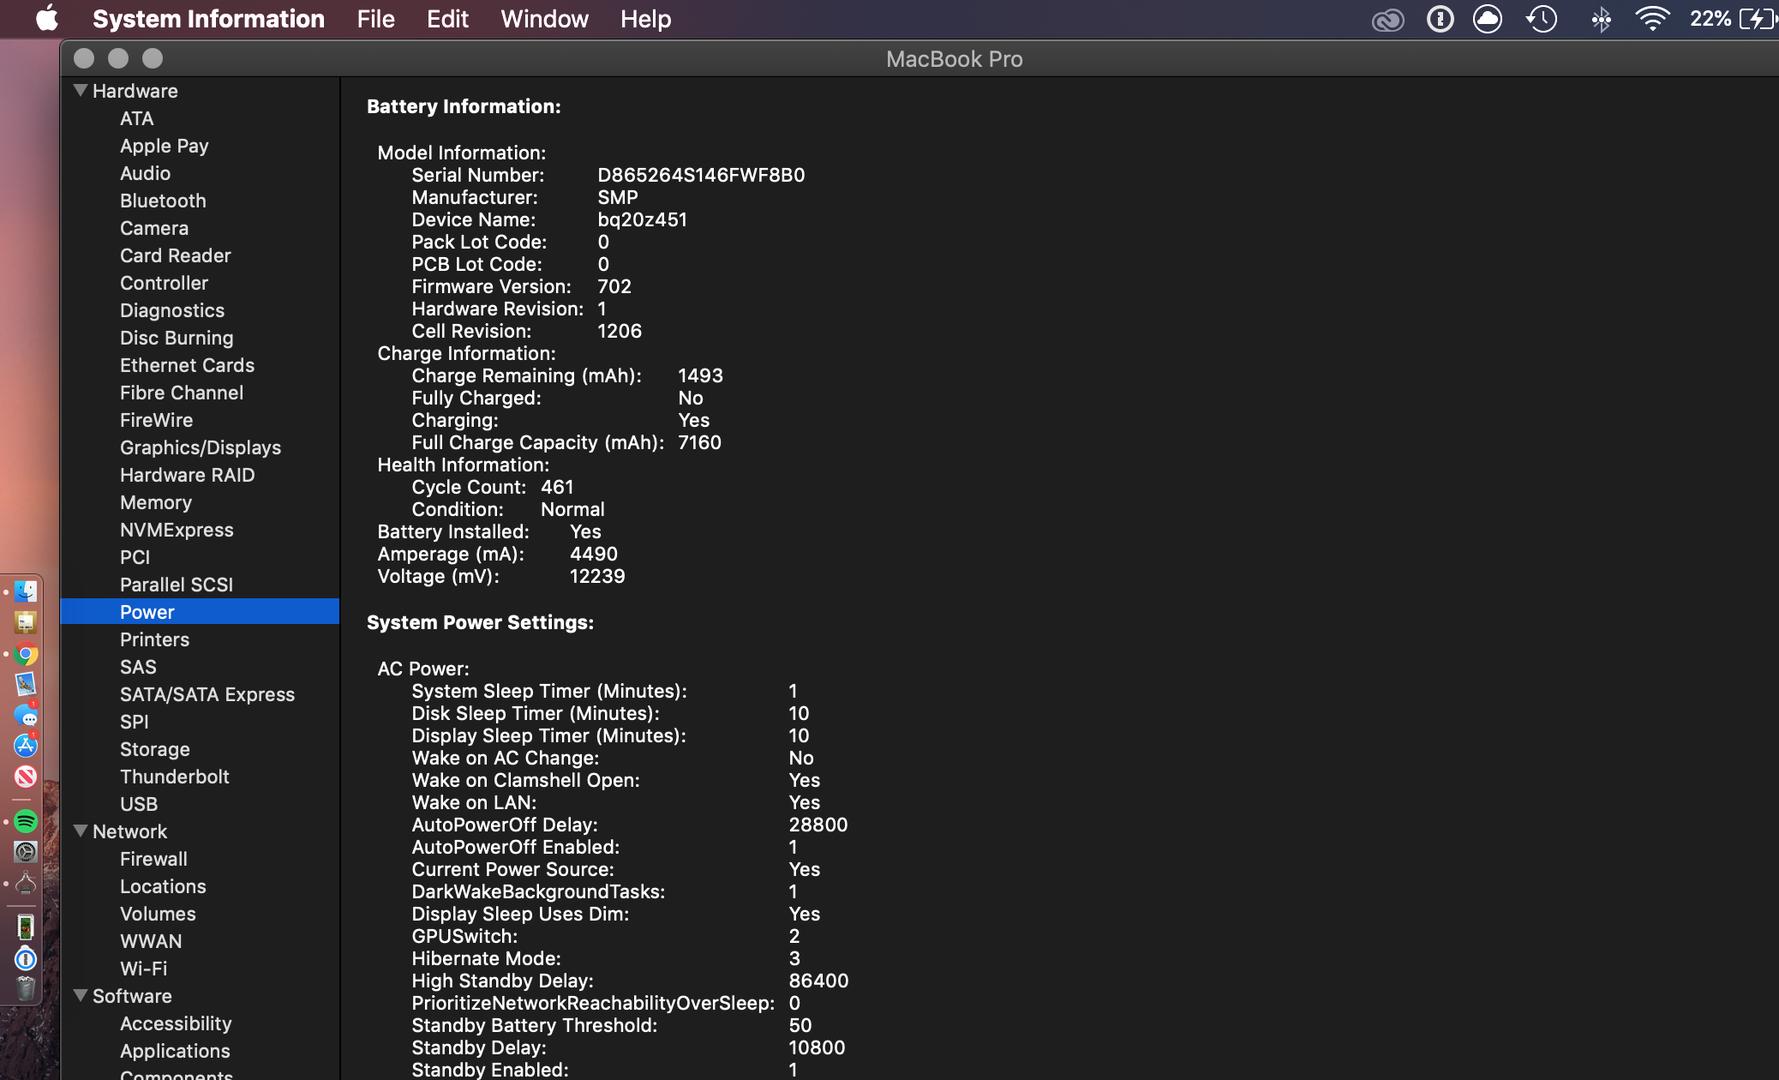Viewport: 1779px width, 1080px height.
Task: Select FireWire in the sidebar
Action: pos(156,420)
